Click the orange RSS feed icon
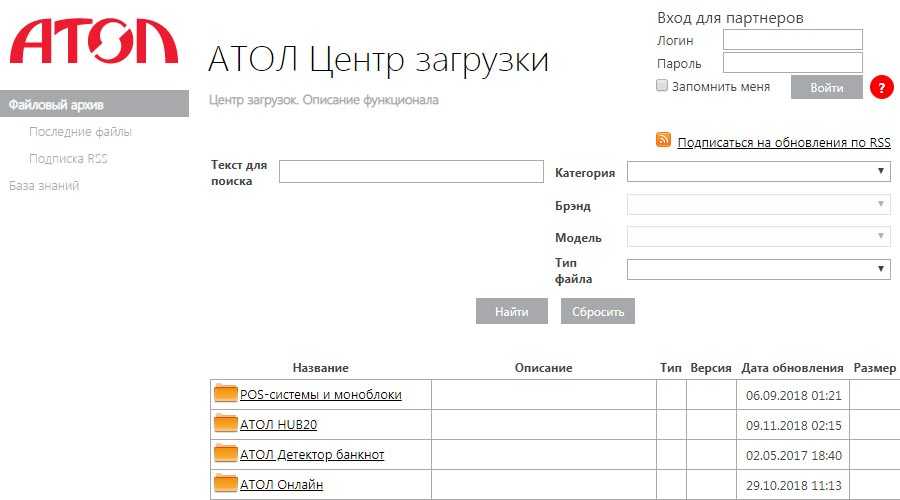The image size is (900, 500). point(663,139)
